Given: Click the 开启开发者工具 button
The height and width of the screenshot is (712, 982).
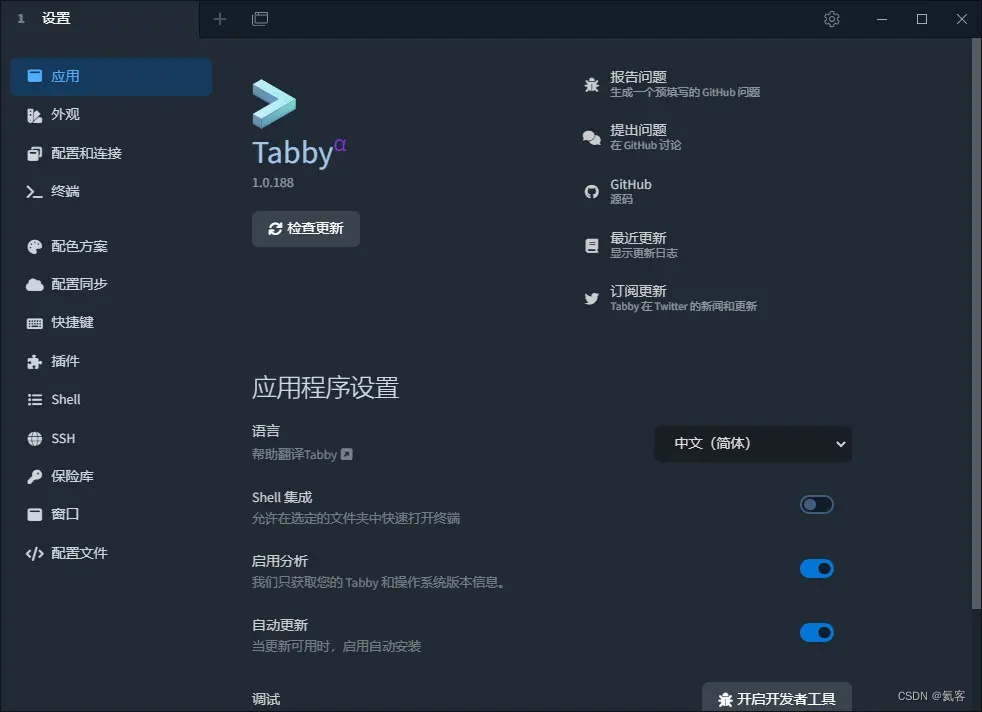Looking at the screenshot, I should point(777,697).
